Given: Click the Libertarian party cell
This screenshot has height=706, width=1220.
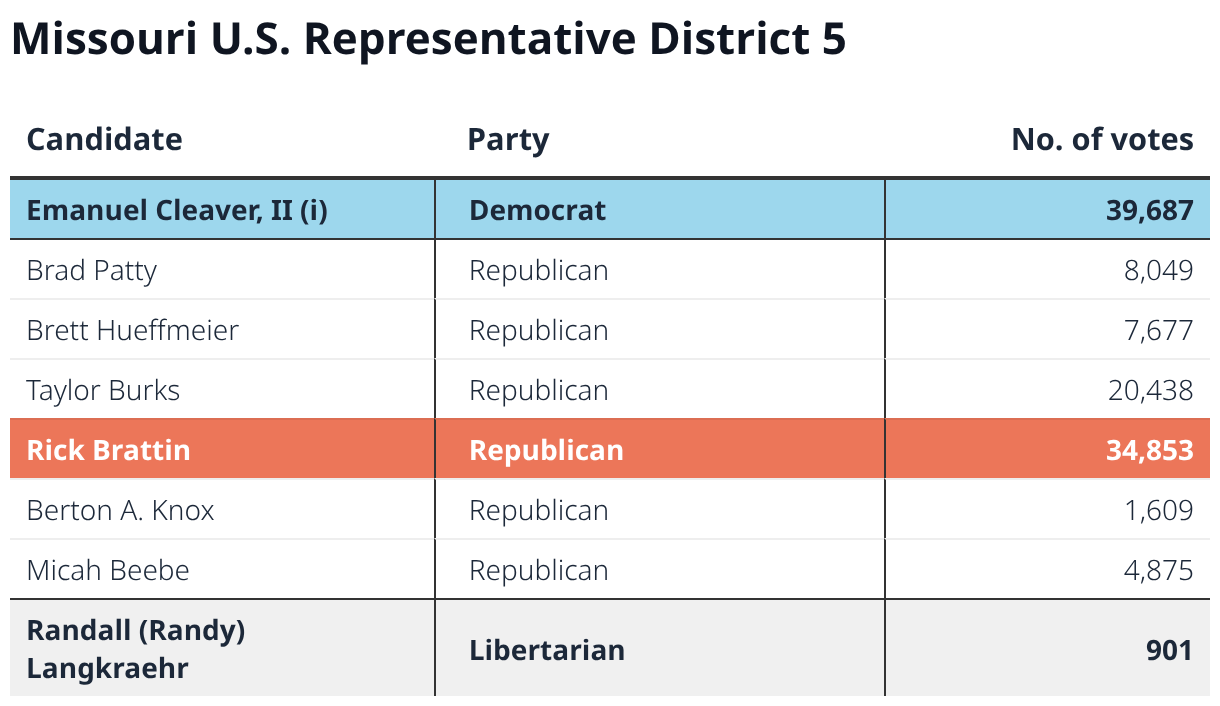Looking at the screenshot, I should point(660,648).
